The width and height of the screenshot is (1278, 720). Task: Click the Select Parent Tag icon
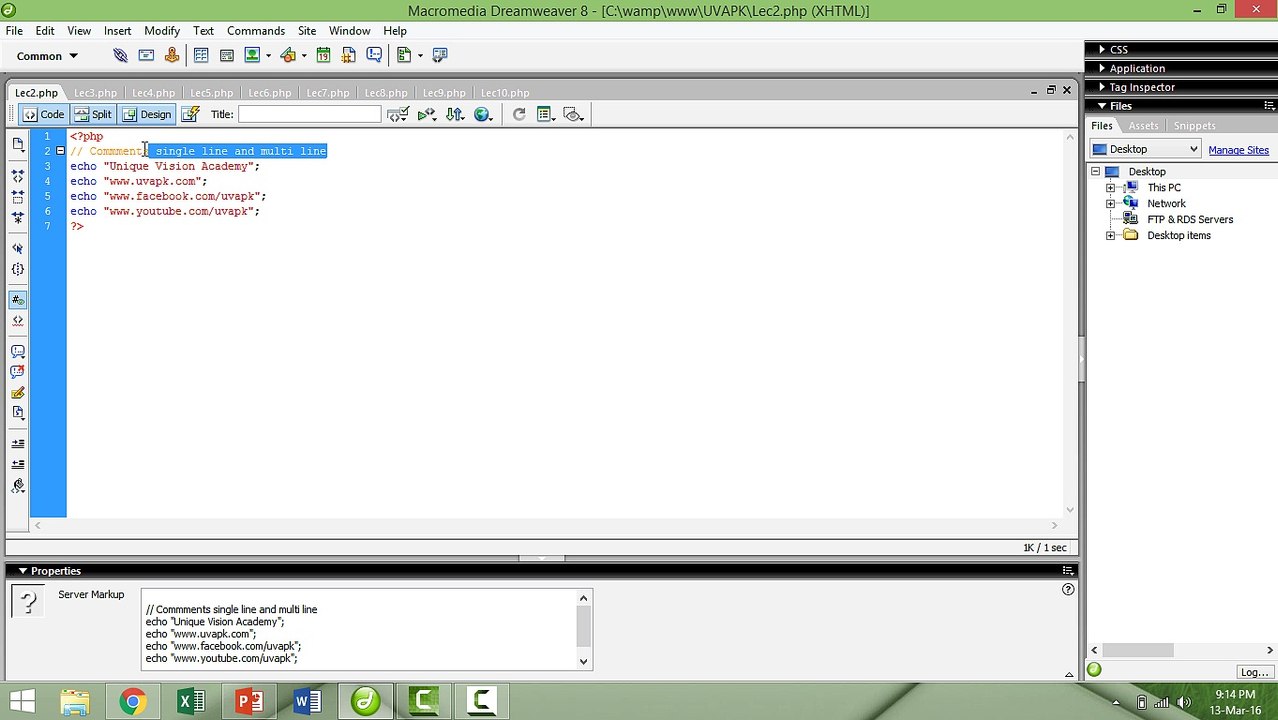click(x=18, y=248)
